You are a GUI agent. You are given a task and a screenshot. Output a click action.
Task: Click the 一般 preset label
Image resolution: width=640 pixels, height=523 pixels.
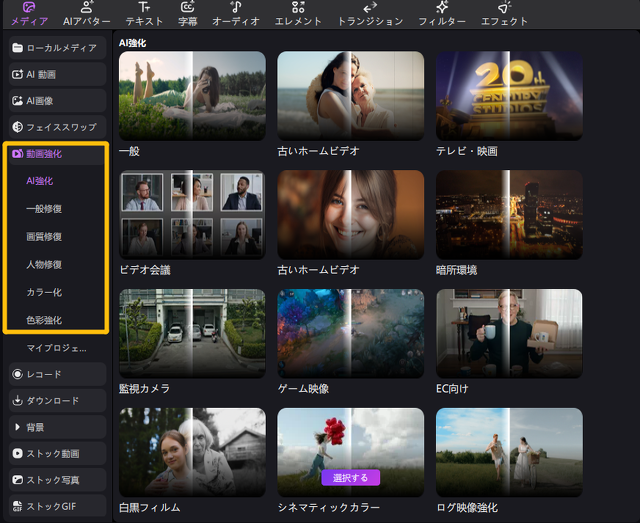point(129,151)
